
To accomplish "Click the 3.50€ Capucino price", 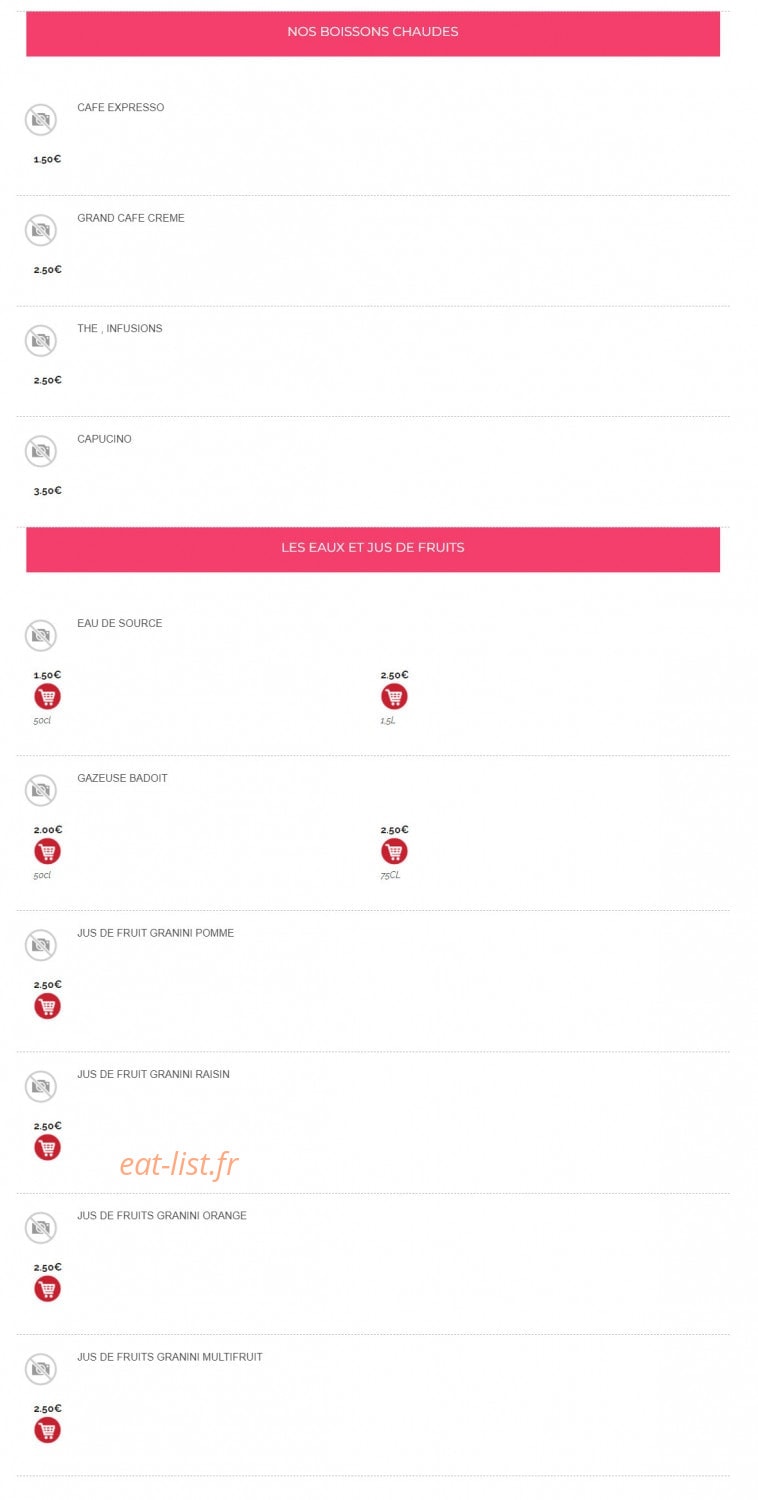I will click(47, 491).
